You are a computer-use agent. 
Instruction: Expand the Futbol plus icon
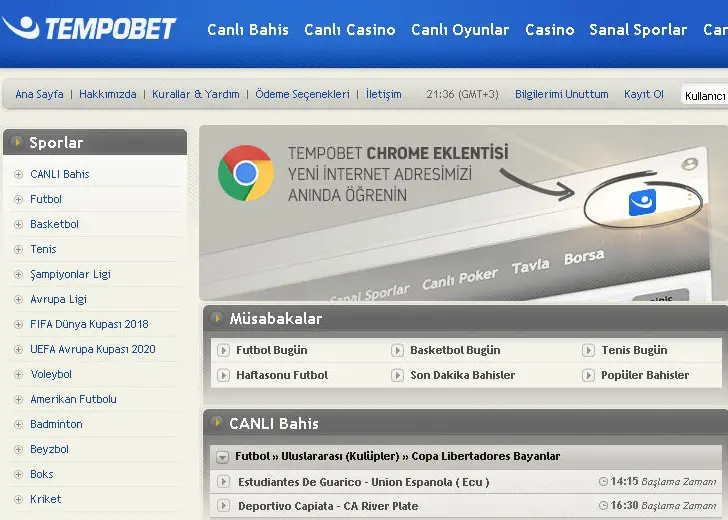[x=19, y=200]
